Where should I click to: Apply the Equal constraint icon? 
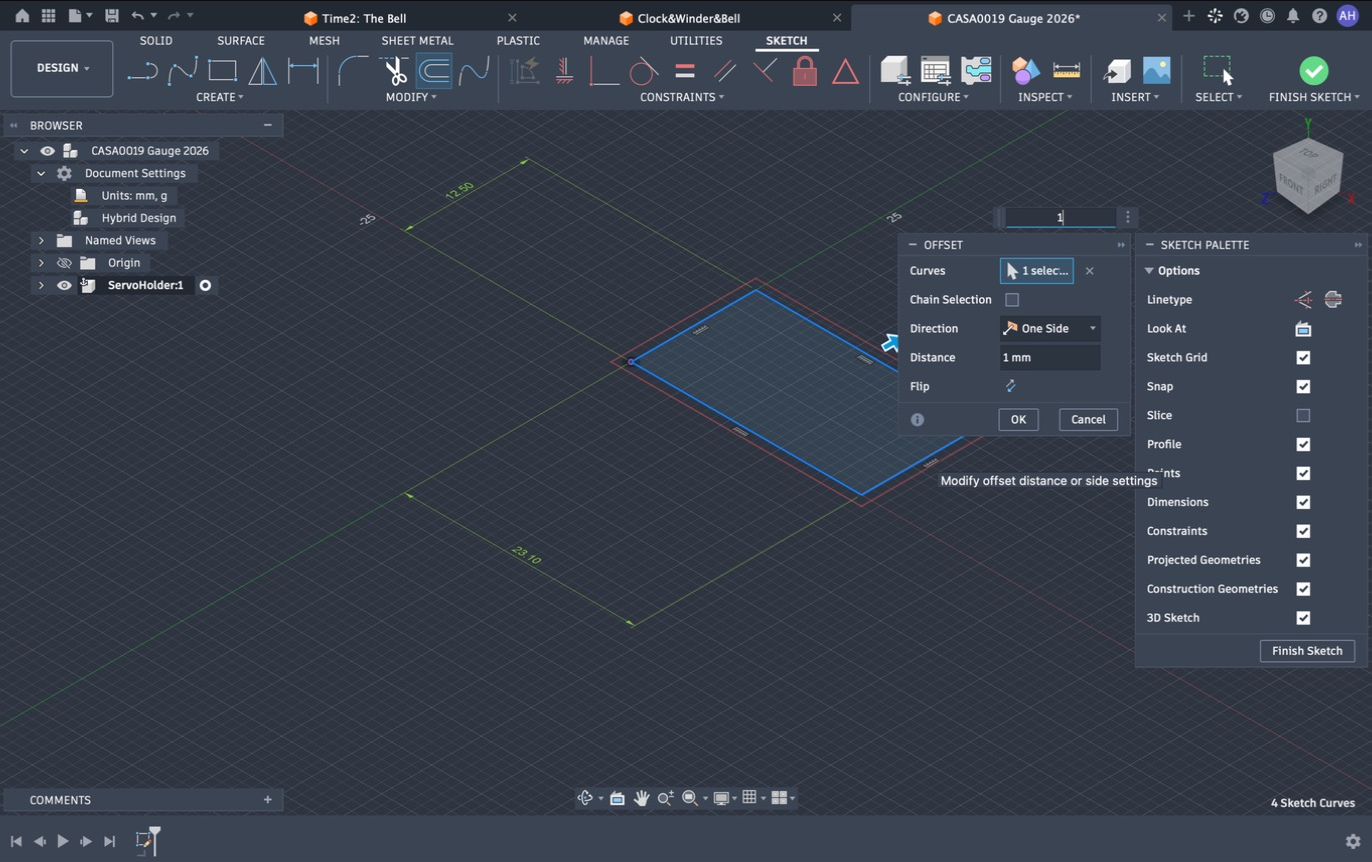[685, 71]
